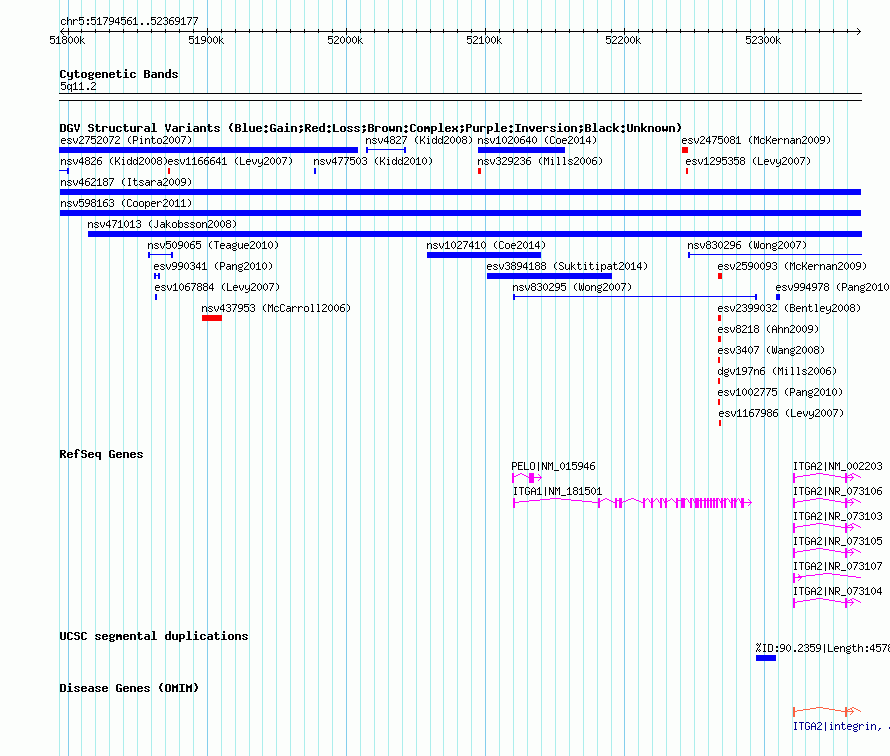
Task: Select the red nsv437953 (McCarroll2006) loss bar
Action: pos(212,318)
